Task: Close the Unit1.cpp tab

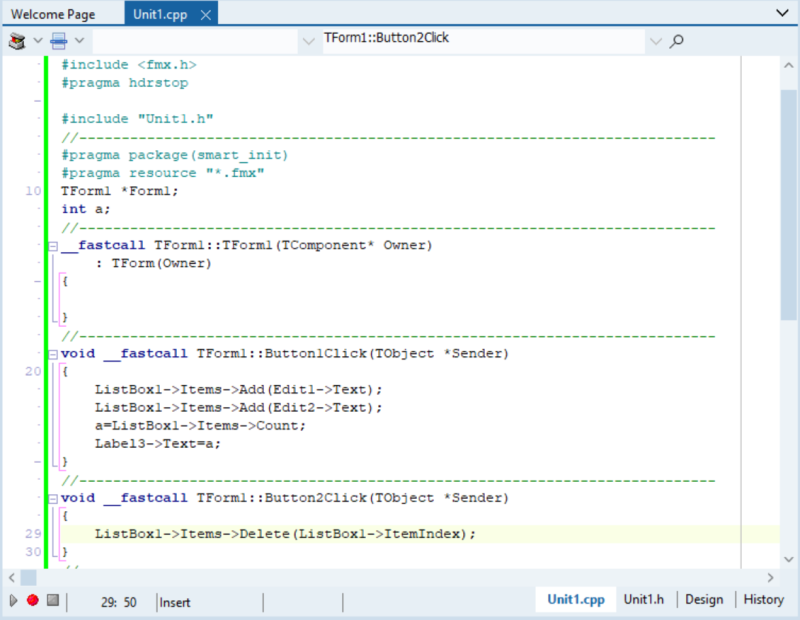Action: [x=206, y=15]
